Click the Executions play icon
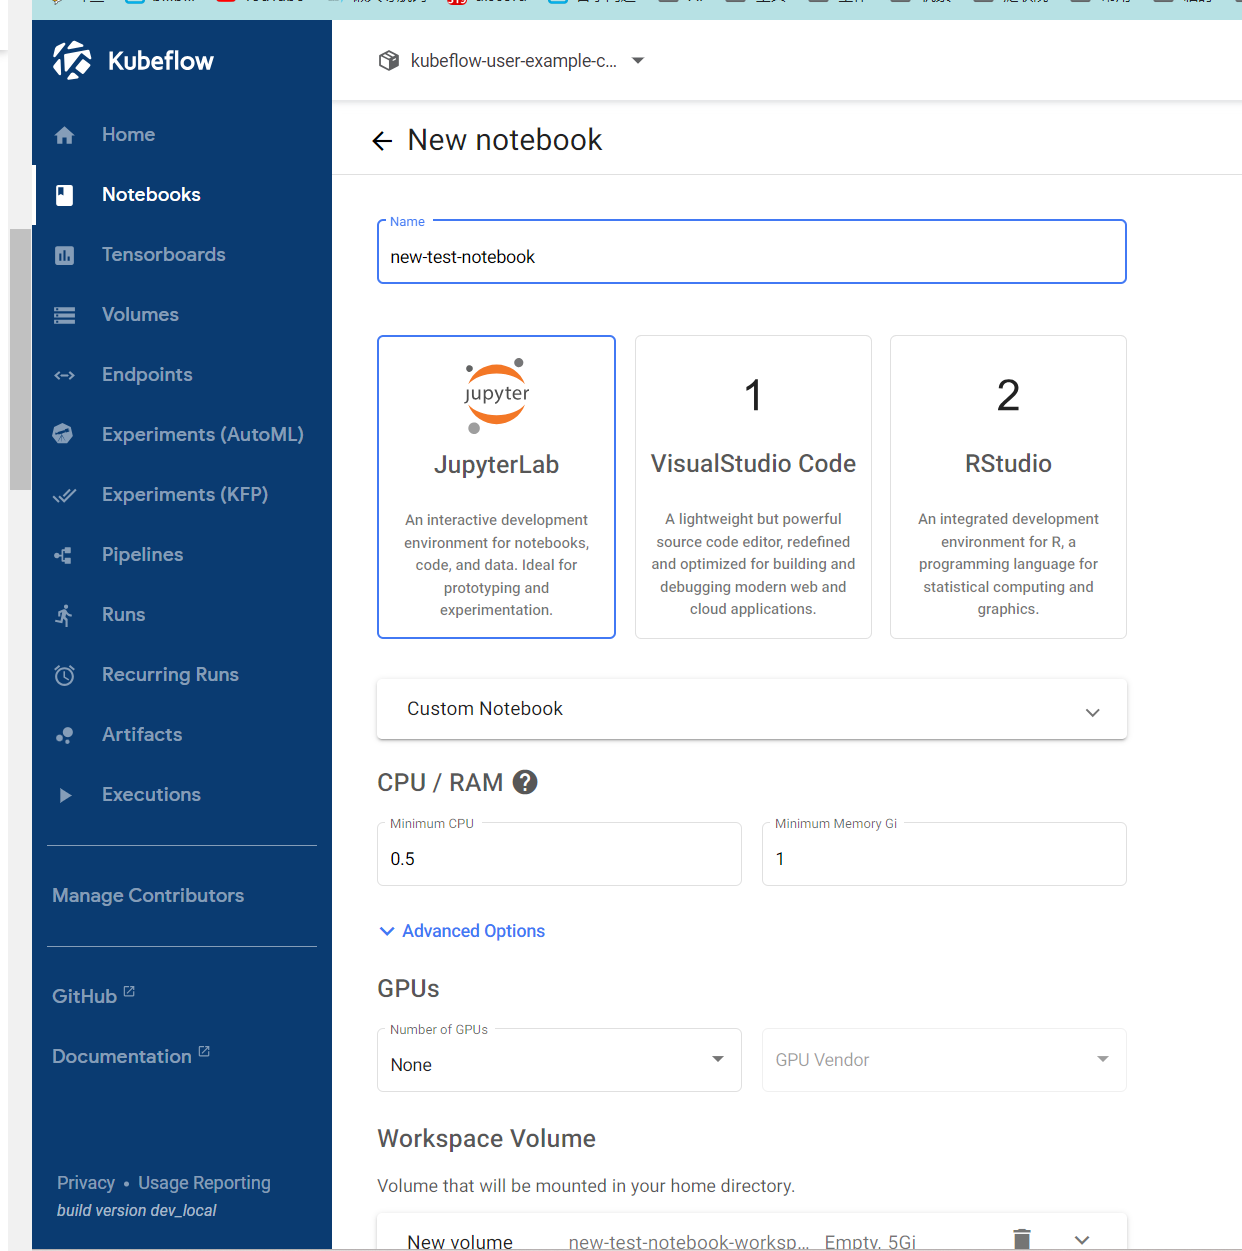The width and height of the screenshot is (1242, 1251). 65,795
